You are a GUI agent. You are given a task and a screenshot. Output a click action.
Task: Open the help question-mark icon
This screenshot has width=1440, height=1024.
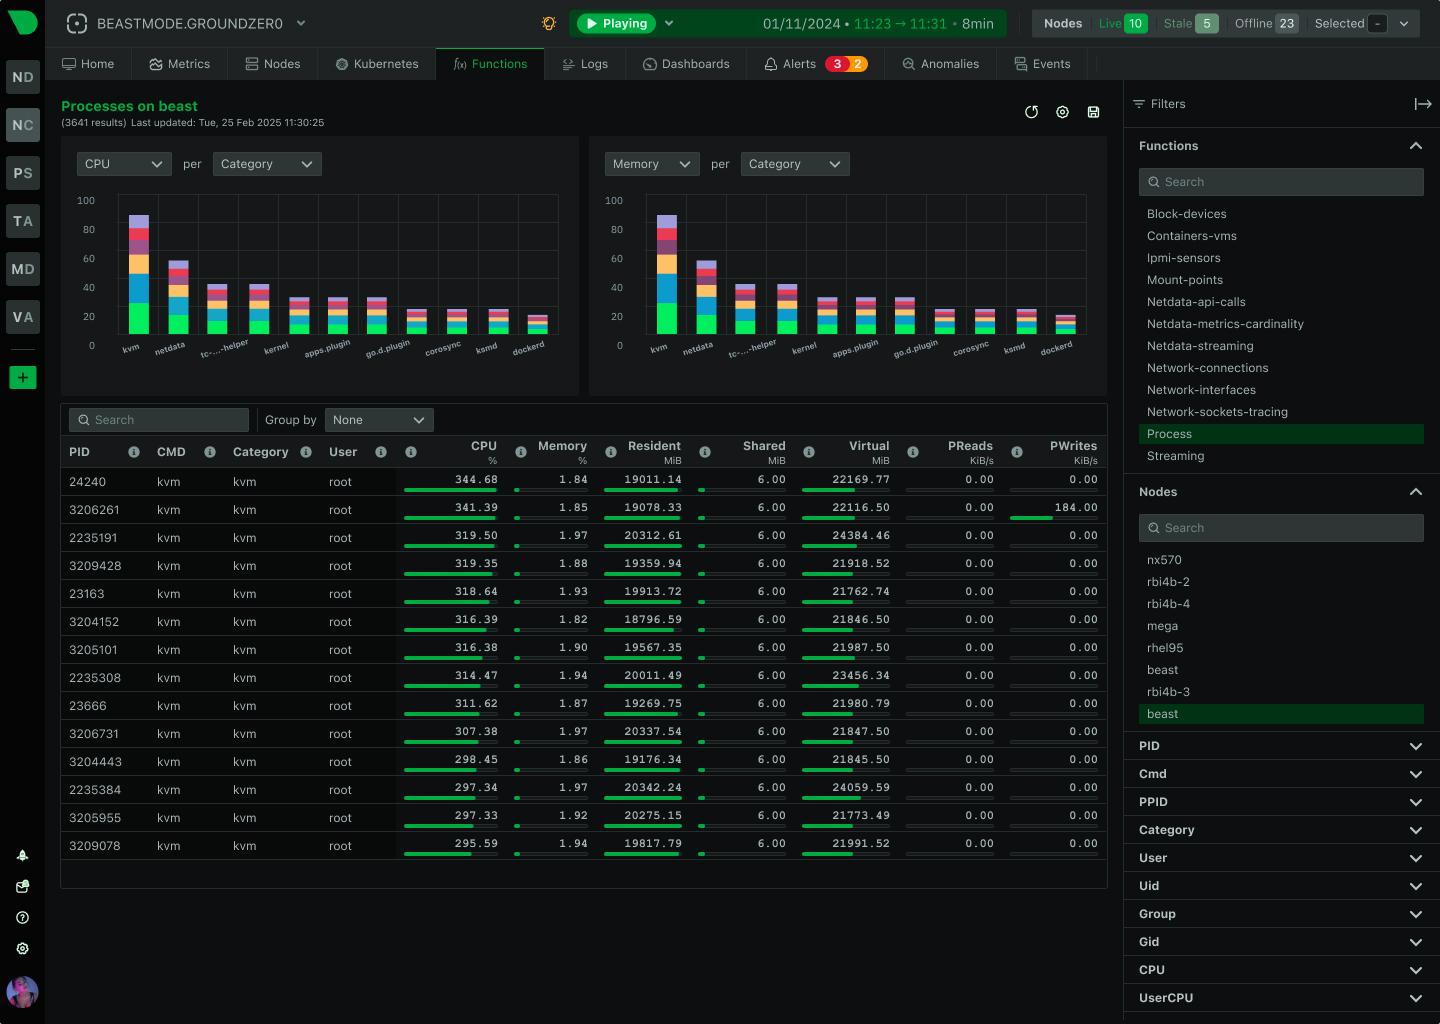click(x=22, y=917)
